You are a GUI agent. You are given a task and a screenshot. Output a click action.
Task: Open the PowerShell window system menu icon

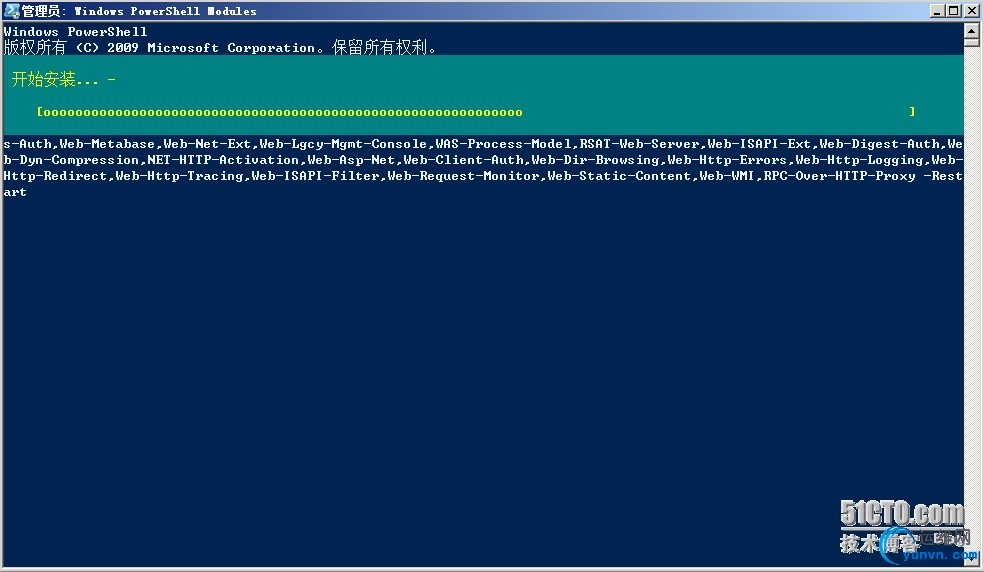point(11,11)
